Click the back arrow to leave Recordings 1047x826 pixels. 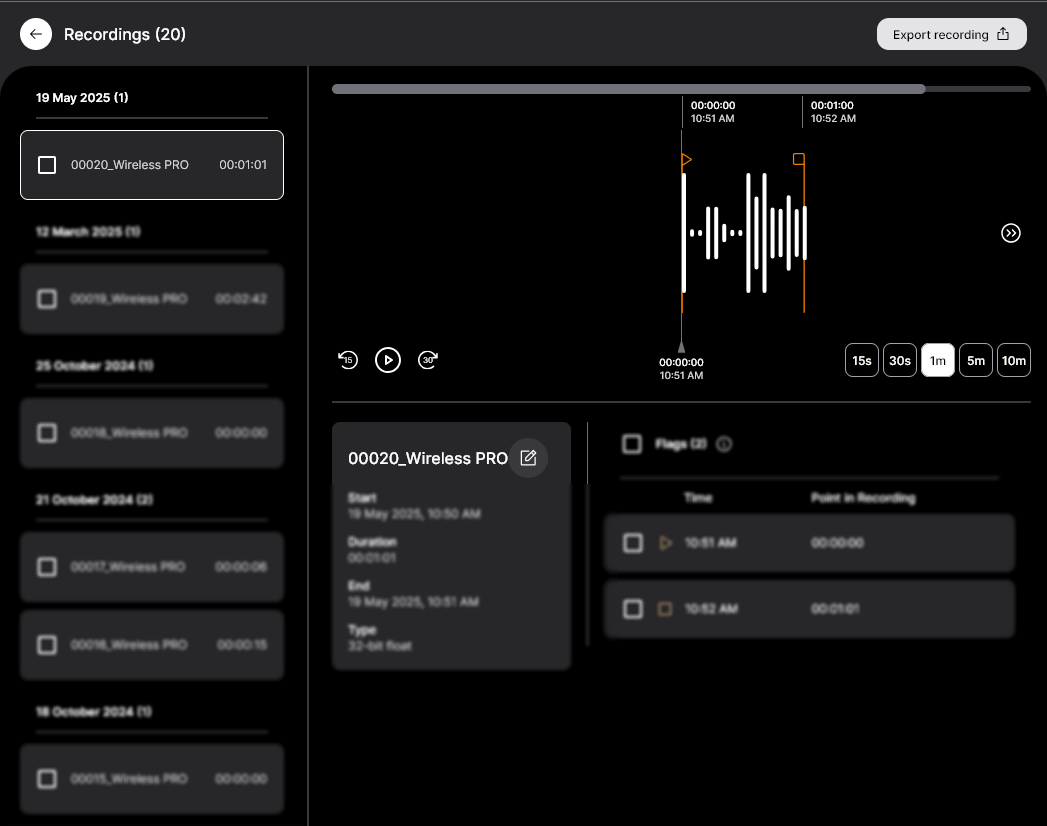point(35,34)
